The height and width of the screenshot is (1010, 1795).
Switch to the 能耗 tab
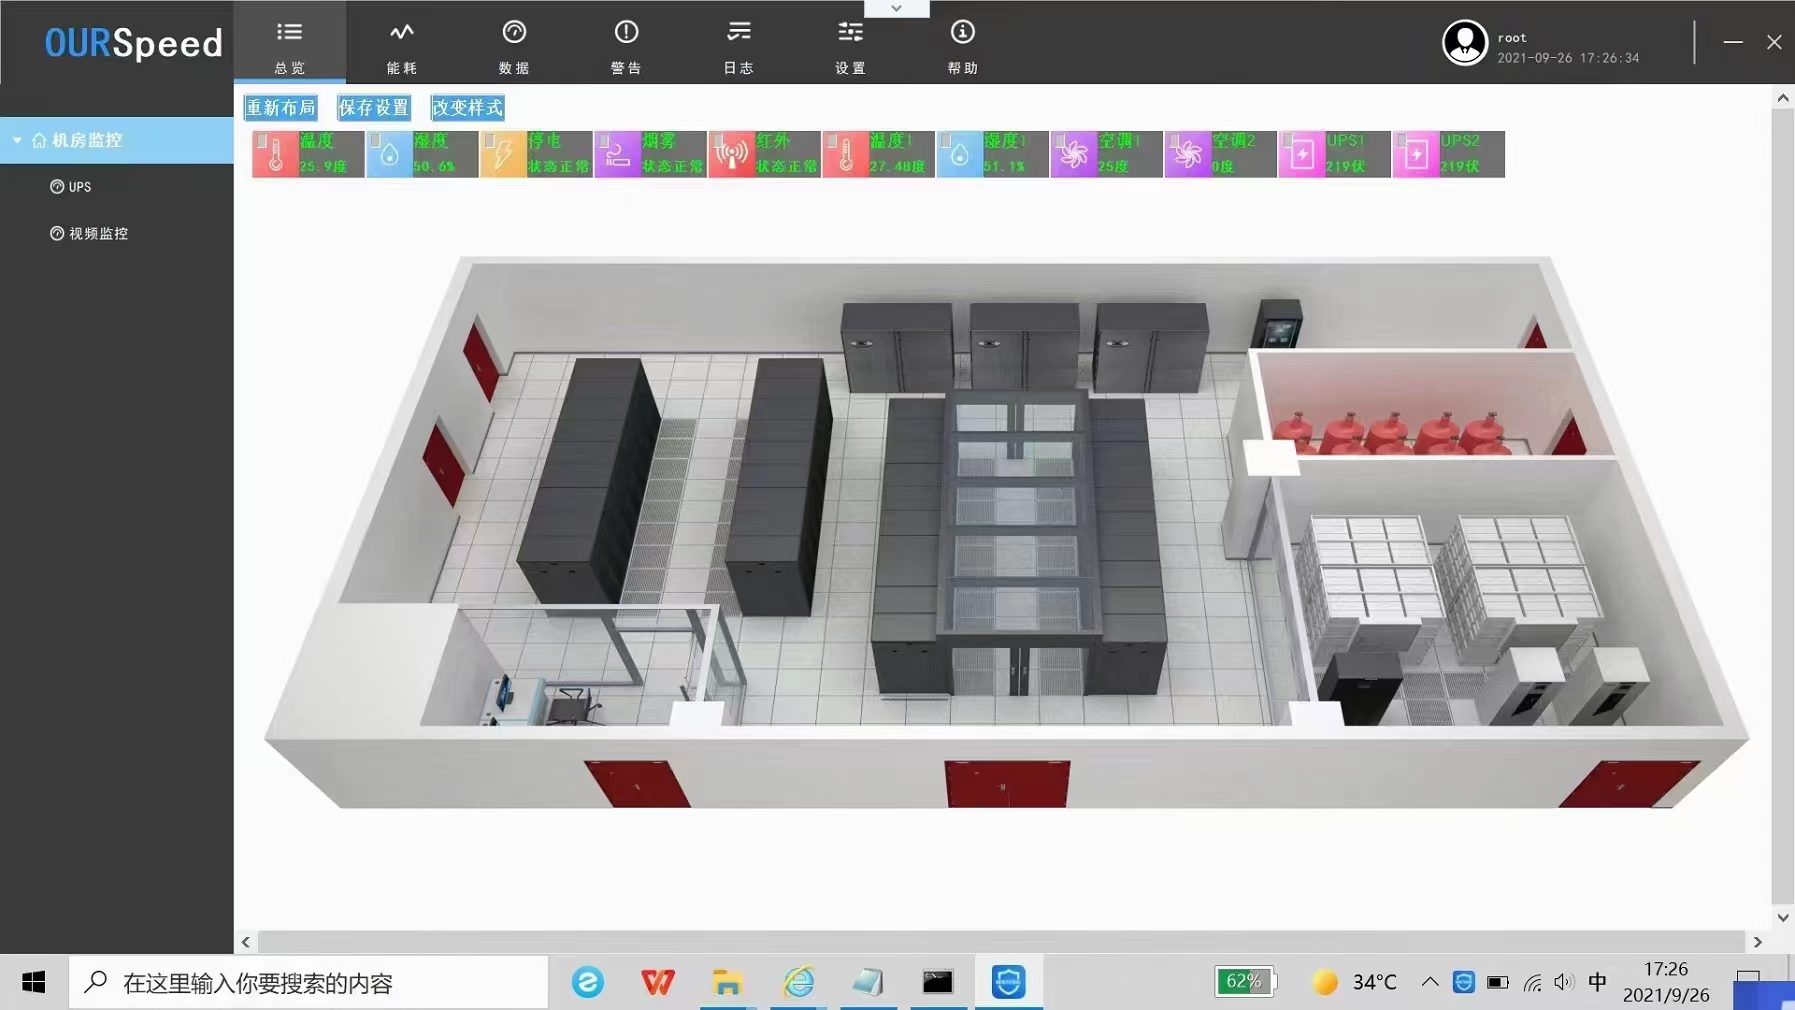click(401, 45)
